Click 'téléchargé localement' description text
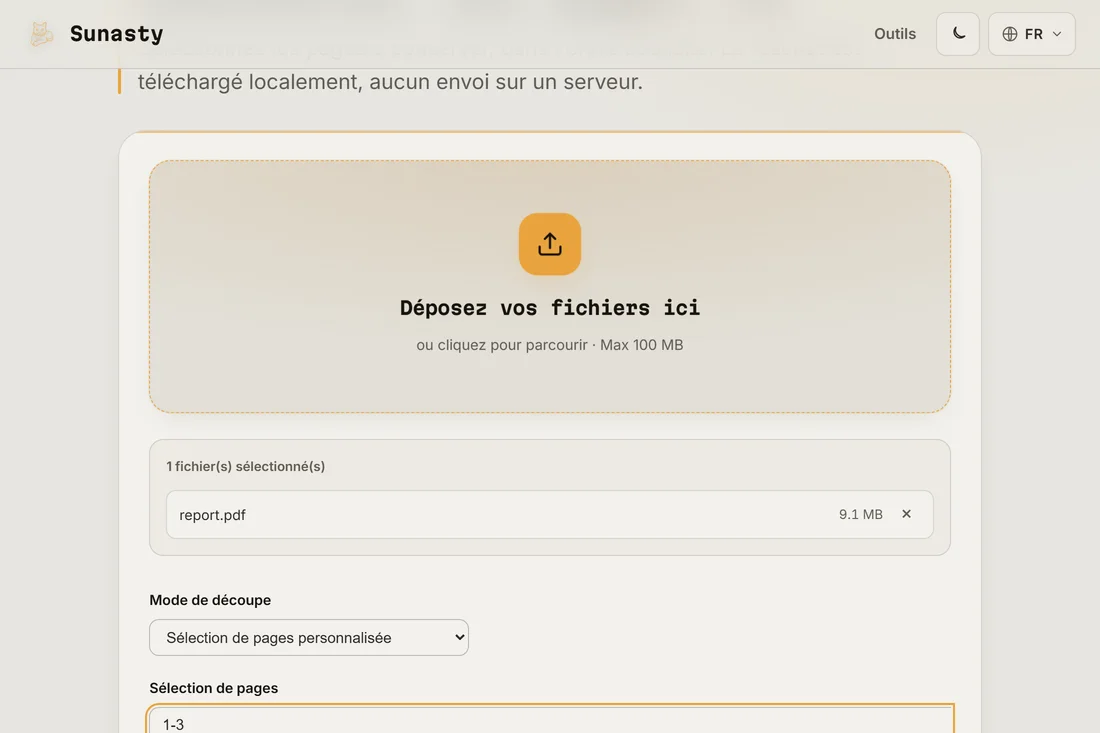 coord(248,81)
